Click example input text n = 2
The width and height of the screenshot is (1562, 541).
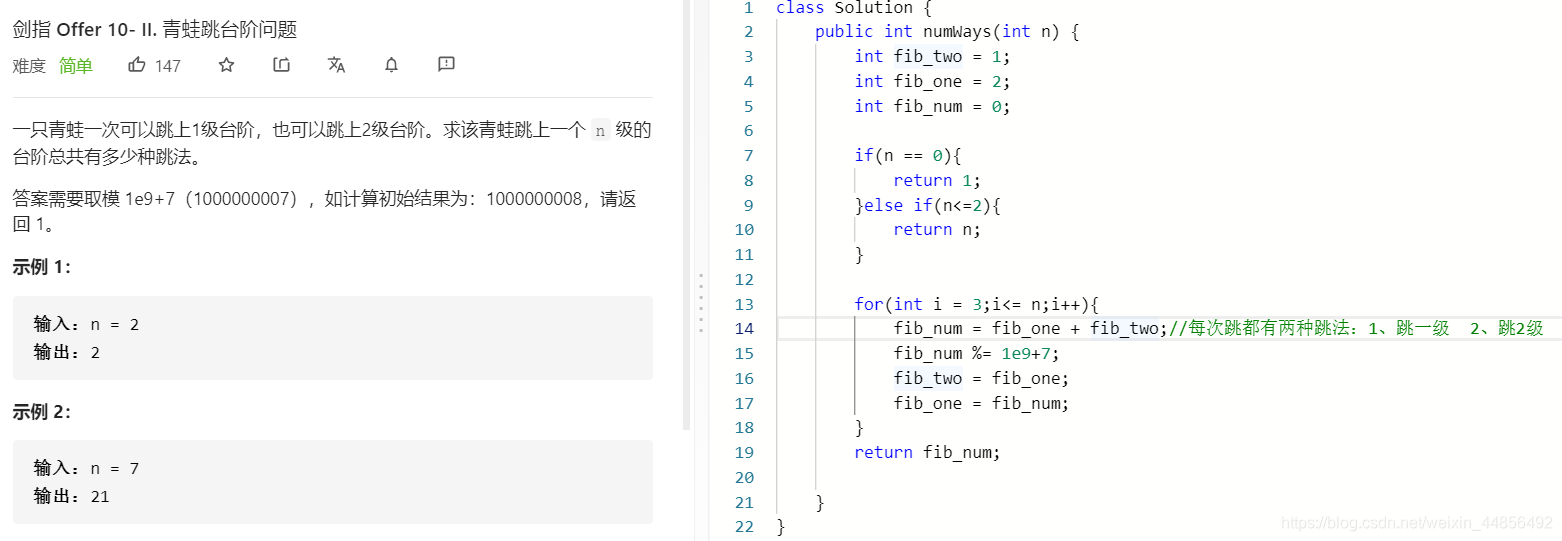point(115,324)
